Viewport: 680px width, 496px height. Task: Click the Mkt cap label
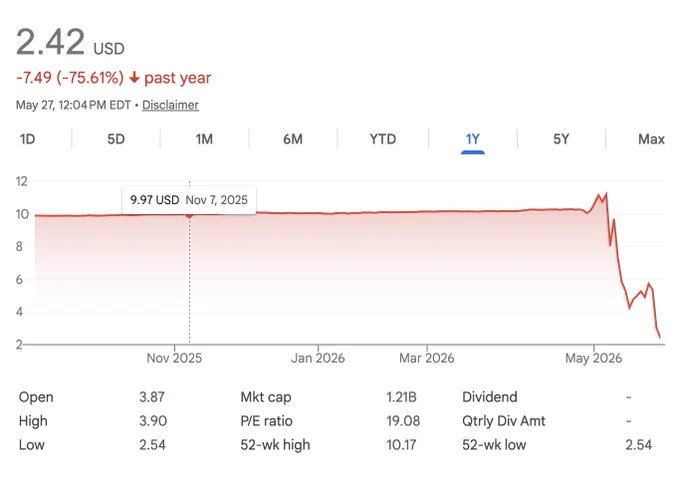266,397
